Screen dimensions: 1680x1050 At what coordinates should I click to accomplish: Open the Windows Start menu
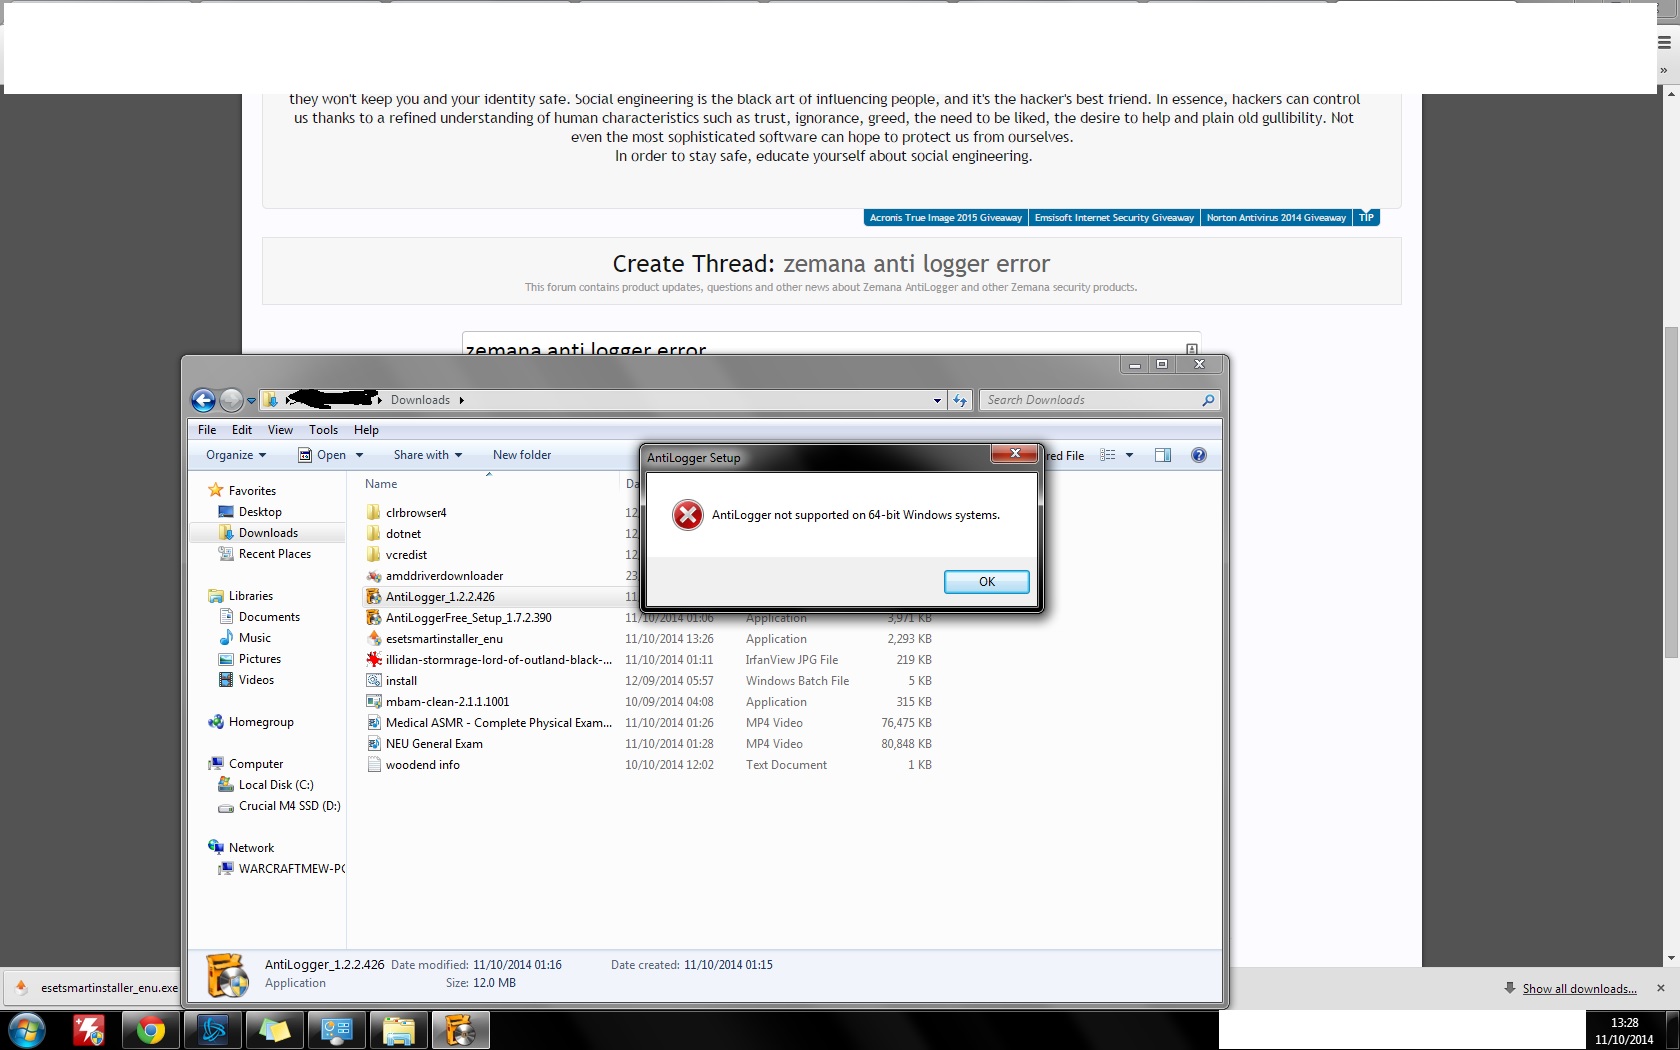[x=26, y=1030]
